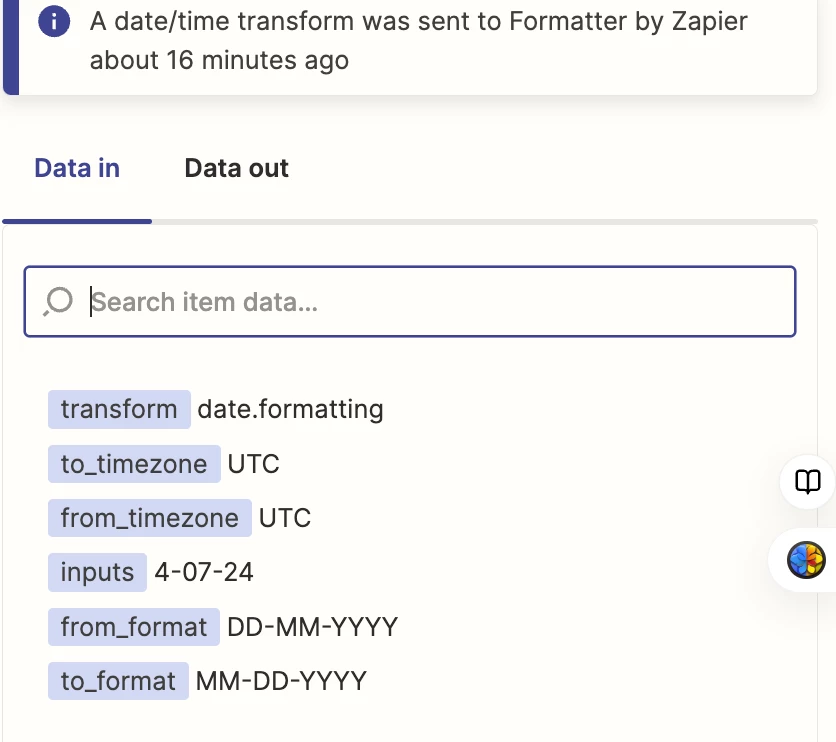Click the magnifying glass search icon
This screenshot has height=742, width=836.
point(59,300)
